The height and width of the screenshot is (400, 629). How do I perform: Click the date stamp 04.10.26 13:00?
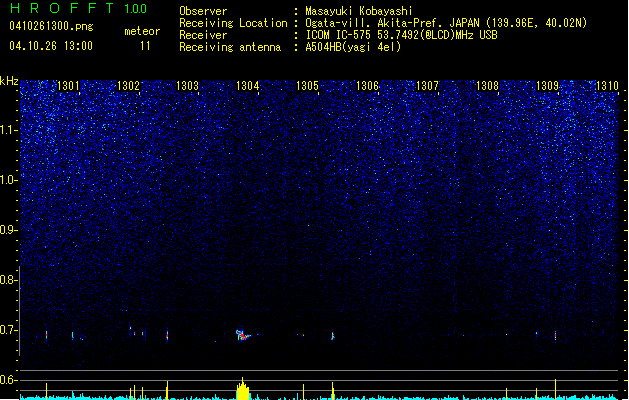(51, 46)
